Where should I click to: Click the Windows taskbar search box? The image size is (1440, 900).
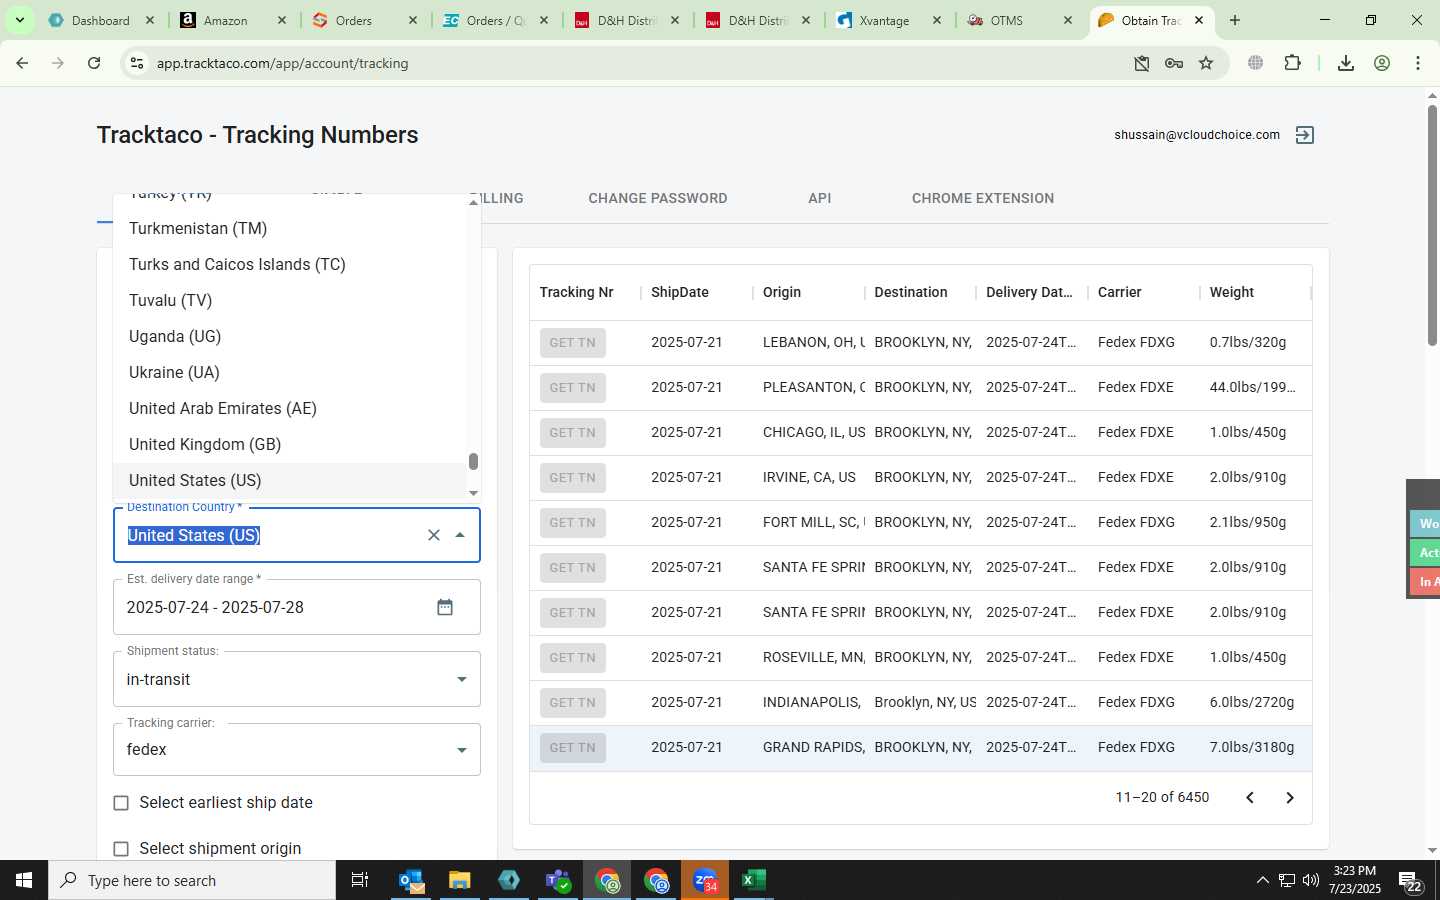coord(192,880)
